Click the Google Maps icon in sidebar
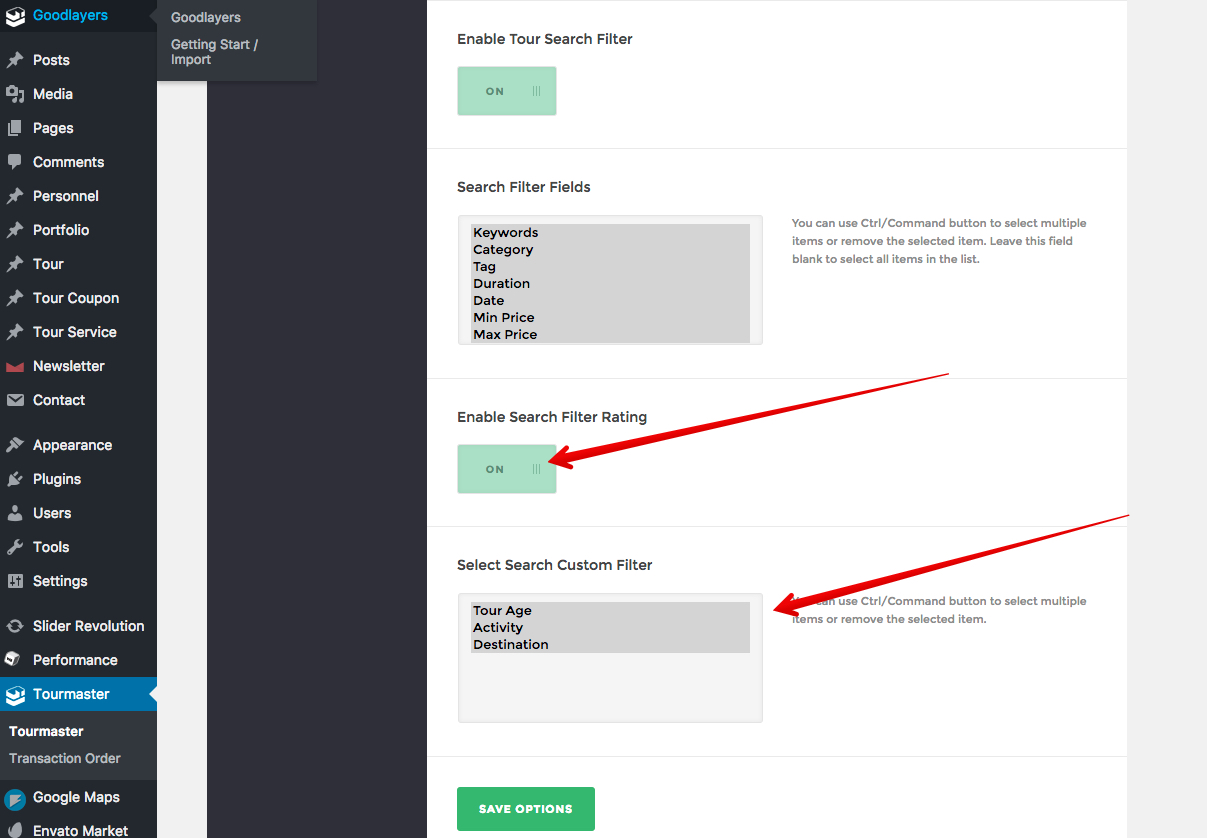The height and width of the screenshot is (838, 1207). (x=15, y=798)
